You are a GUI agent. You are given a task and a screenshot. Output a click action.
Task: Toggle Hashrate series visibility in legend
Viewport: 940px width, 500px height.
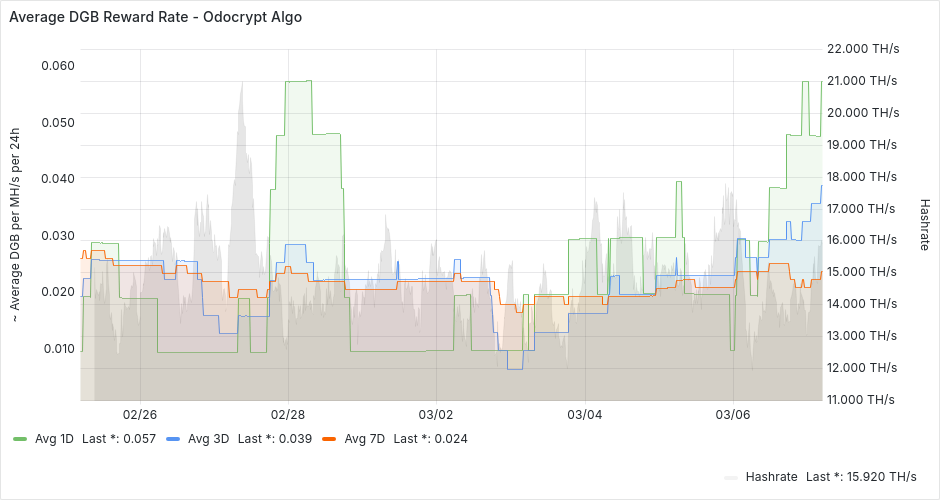pos(771,476)
